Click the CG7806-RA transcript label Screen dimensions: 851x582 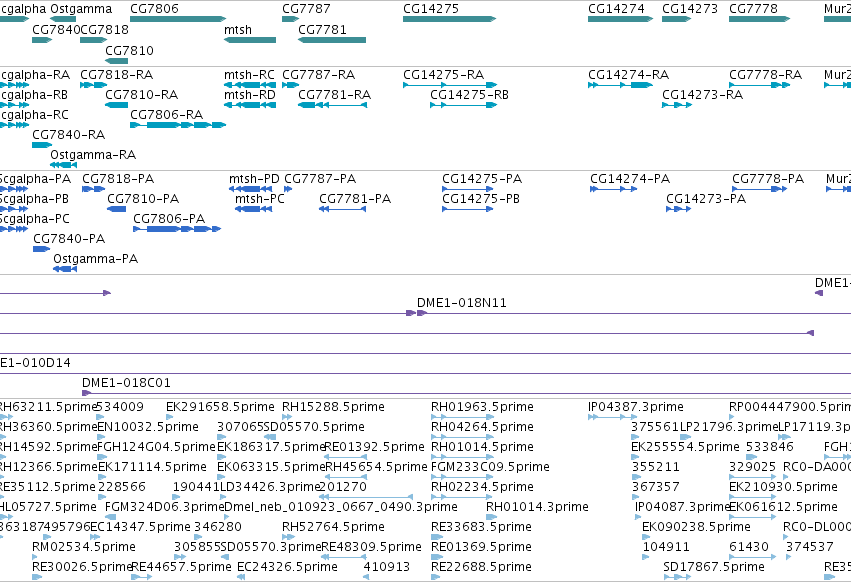pos(167,115)
